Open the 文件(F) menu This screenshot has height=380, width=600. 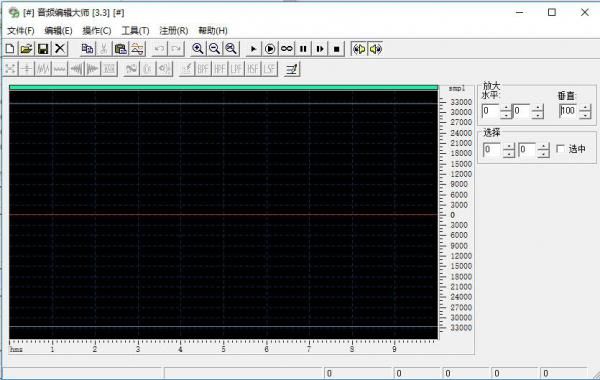(21, 31)
